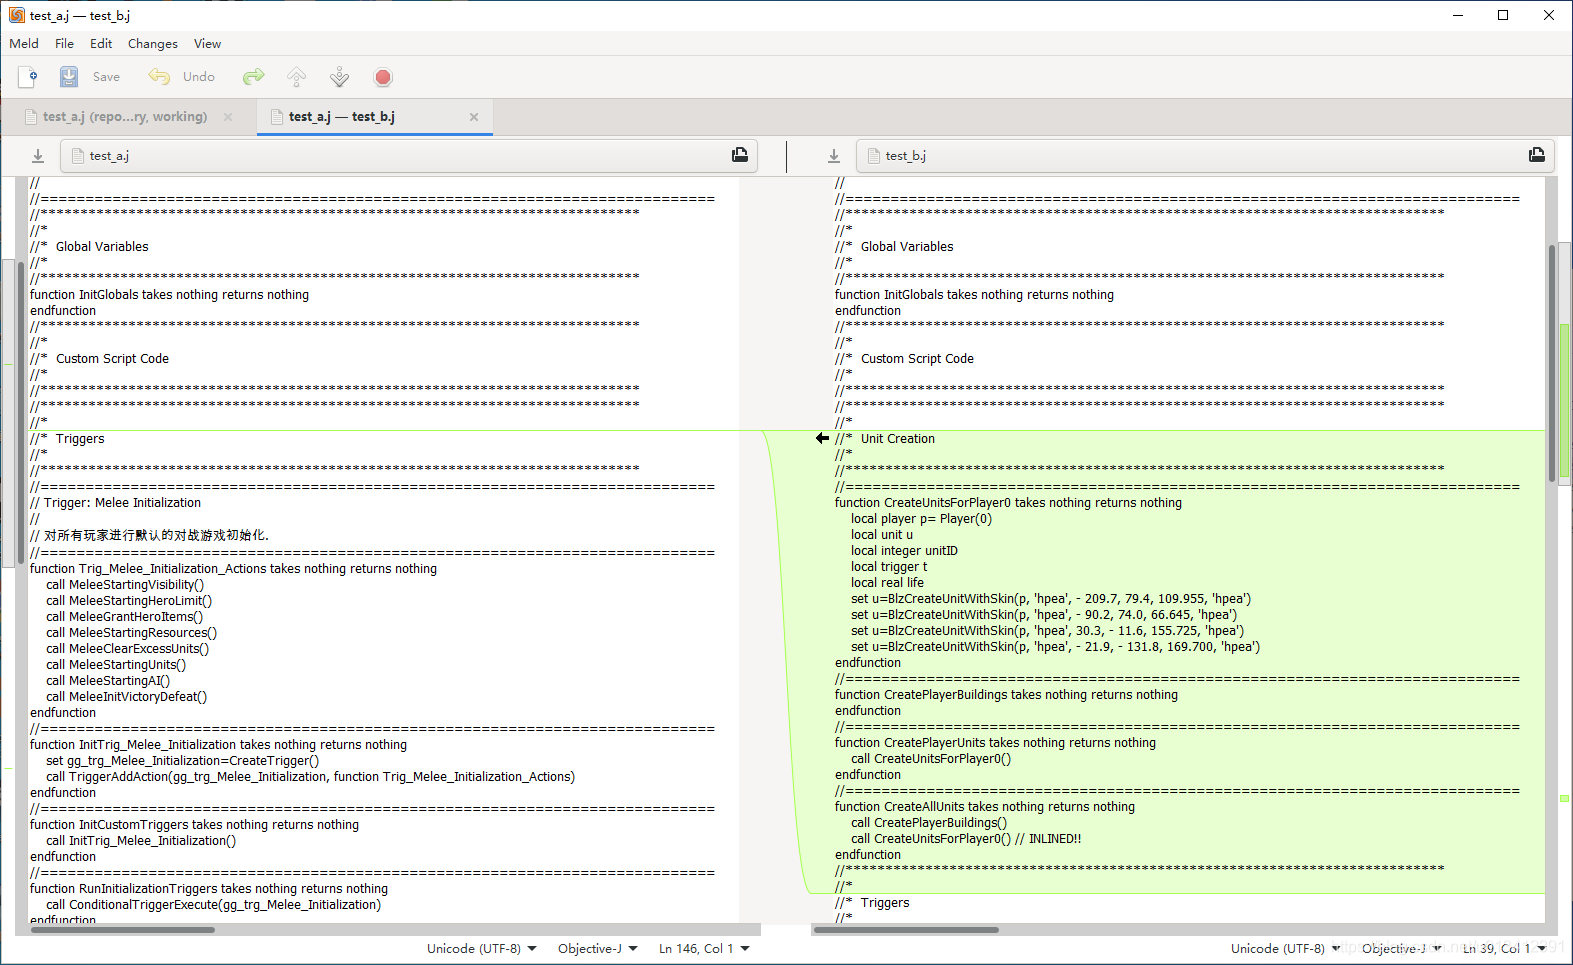Click the Save text label

(106, 77)
